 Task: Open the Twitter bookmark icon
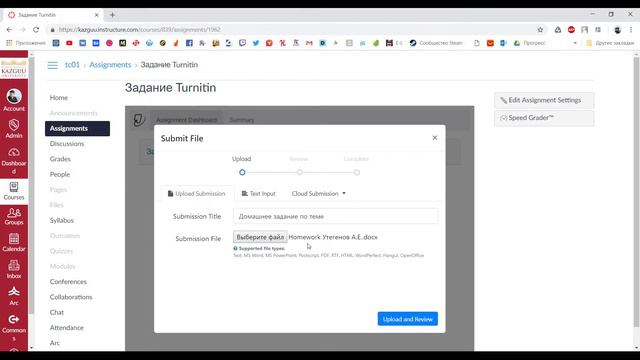[x=256, y=43]
